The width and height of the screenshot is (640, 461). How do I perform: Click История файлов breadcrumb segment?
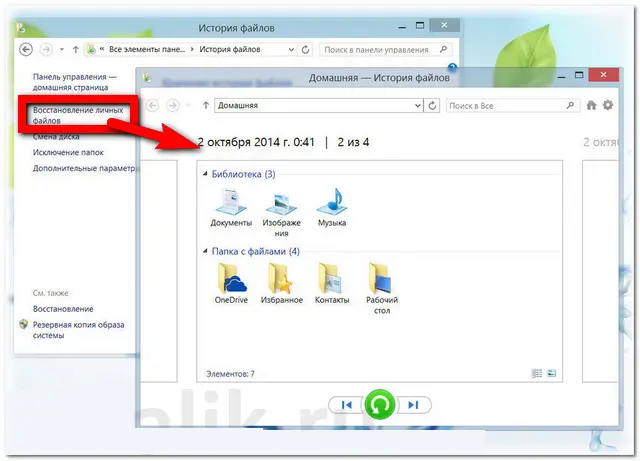click(230, 49)
